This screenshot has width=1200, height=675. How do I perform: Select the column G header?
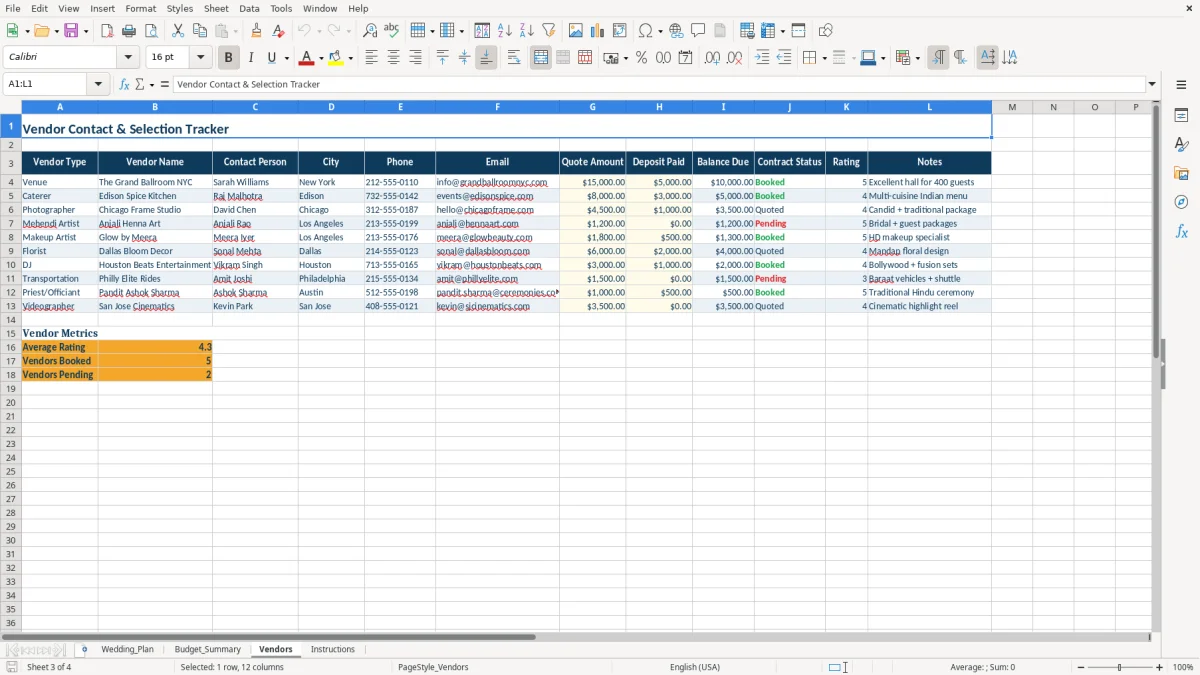click(593, 107)
